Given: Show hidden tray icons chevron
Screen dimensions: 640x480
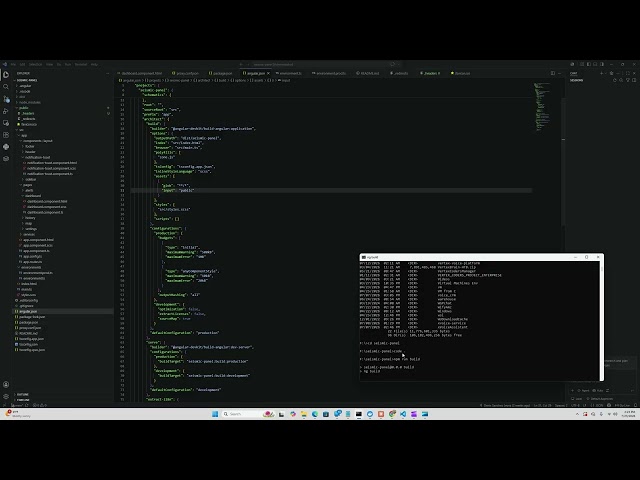Looking at the screenshot, I should [577, 414].
